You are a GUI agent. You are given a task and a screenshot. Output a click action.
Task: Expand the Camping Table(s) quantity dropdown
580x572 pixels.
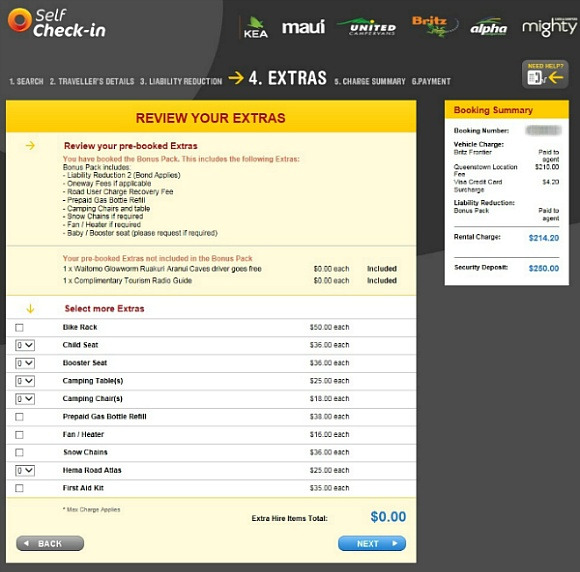(25, 381)
